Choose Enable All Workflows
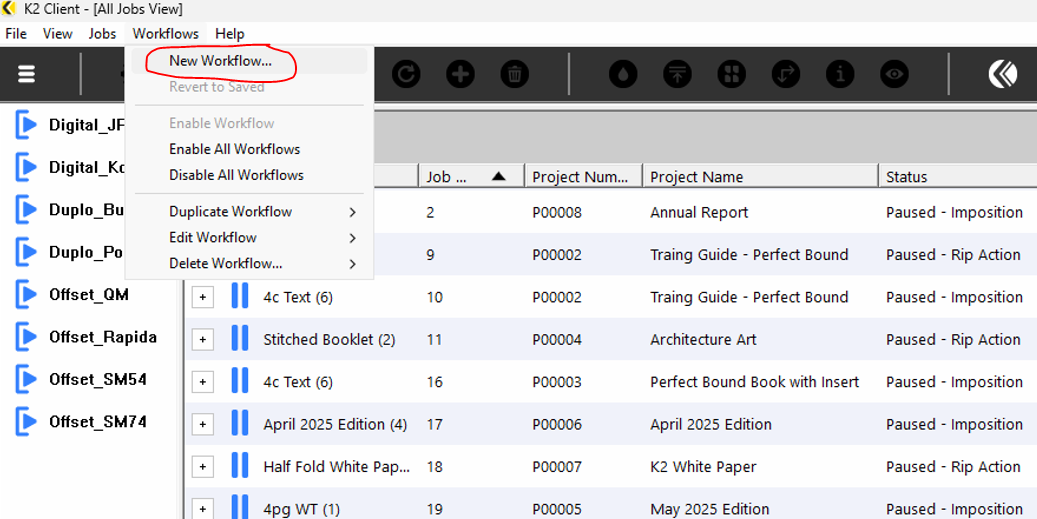Image resolution: width=1037 pixels, height=519 pixels. (x=249, y=149)
